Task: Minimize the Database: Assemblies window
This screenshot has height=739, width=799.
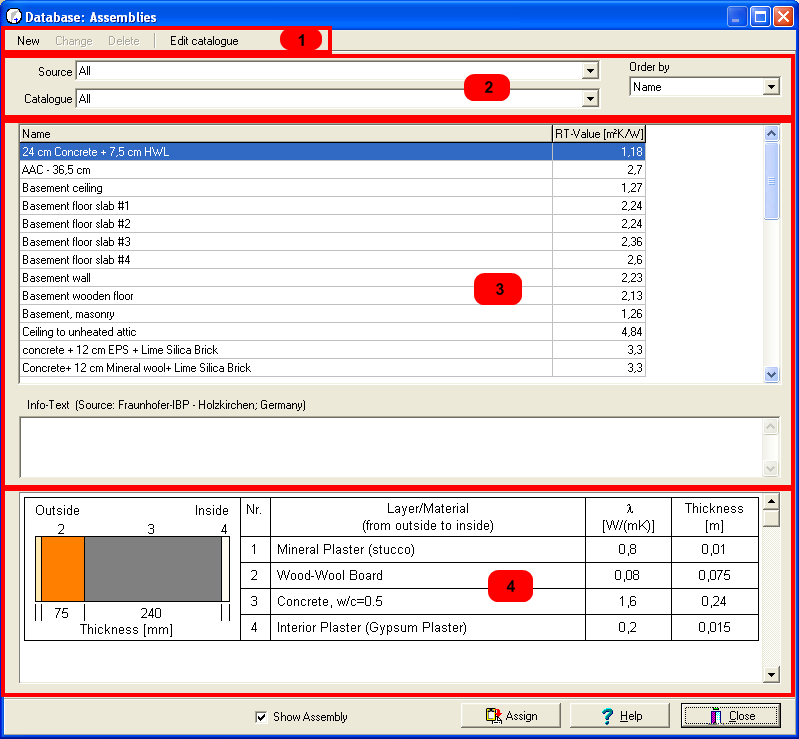Action: pyautogui.click(x=736, y=17)
